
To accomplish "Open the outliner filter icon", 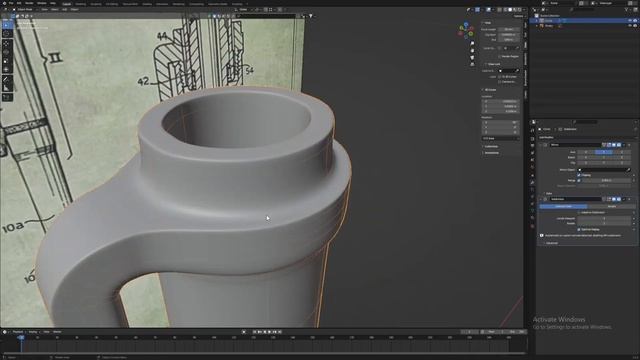I will (627, 9).
